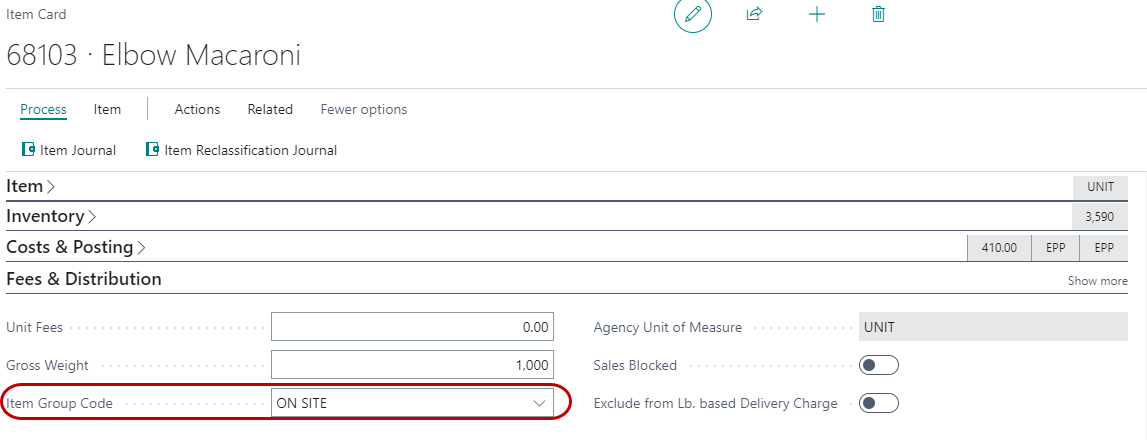1147x440 pixels.
Task: Click the share icon
Action: point(755,15)
